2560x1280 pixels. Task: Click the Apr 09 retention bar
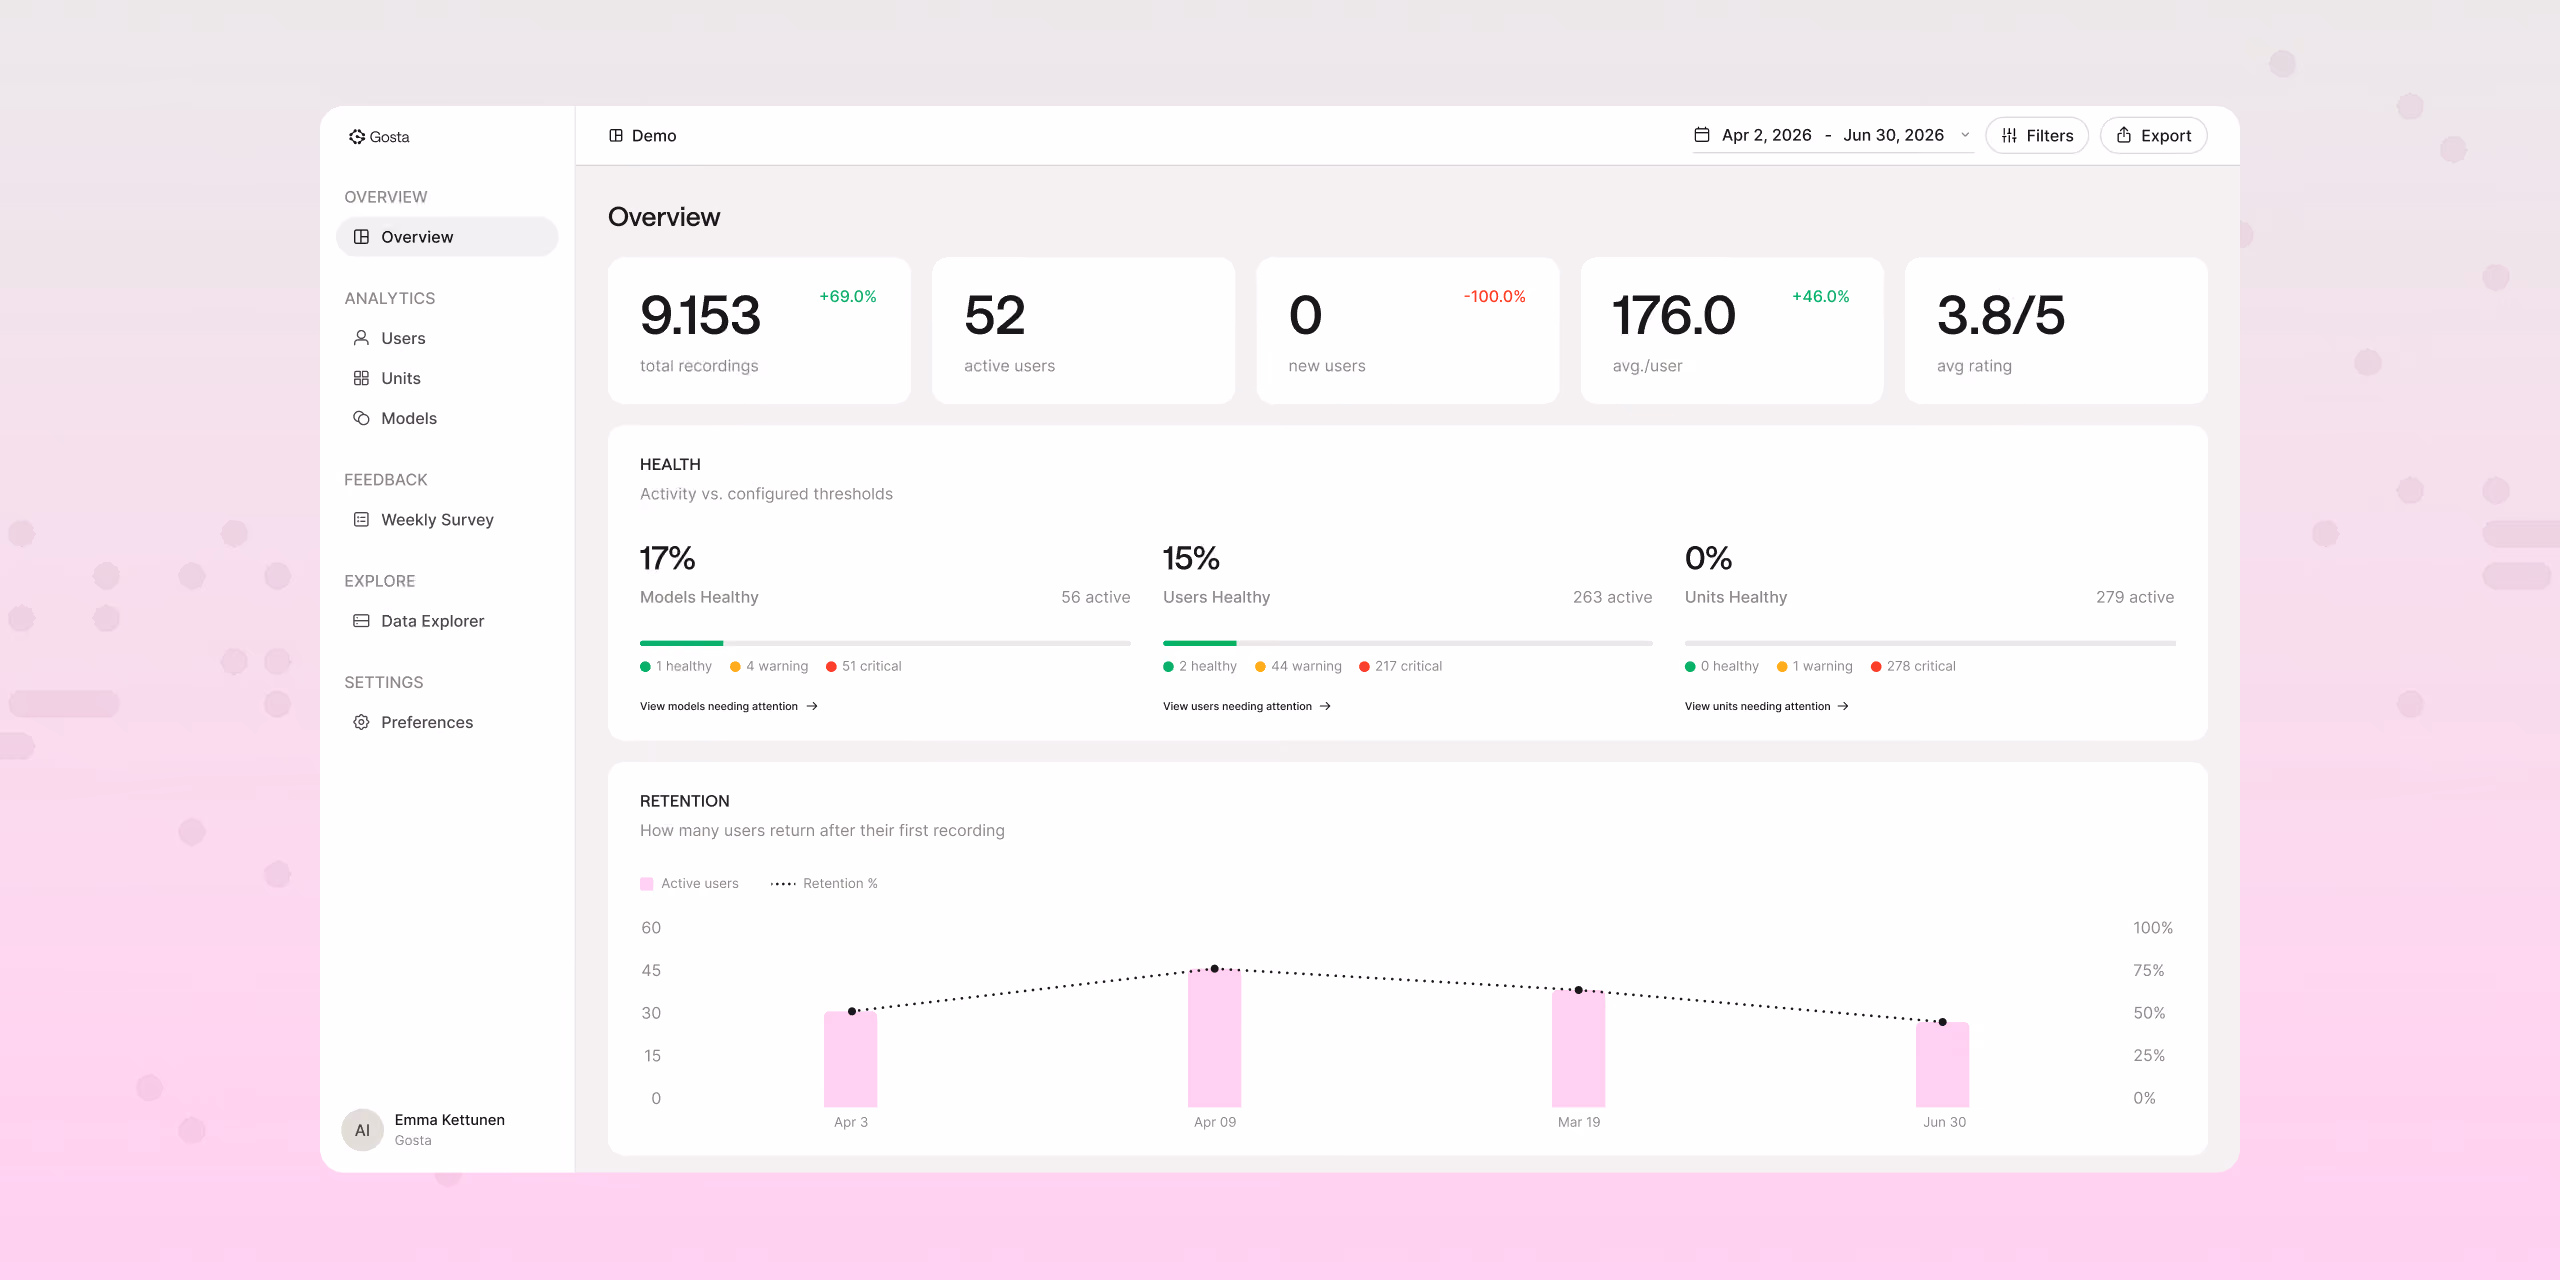[x=1214, y=1038]
